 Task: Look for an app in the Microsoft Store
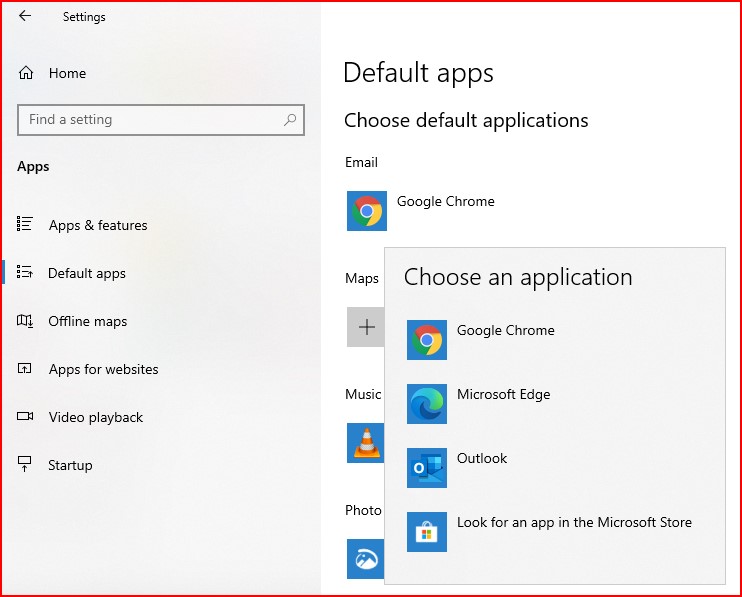pyautogui.click(x=574, y=522)
